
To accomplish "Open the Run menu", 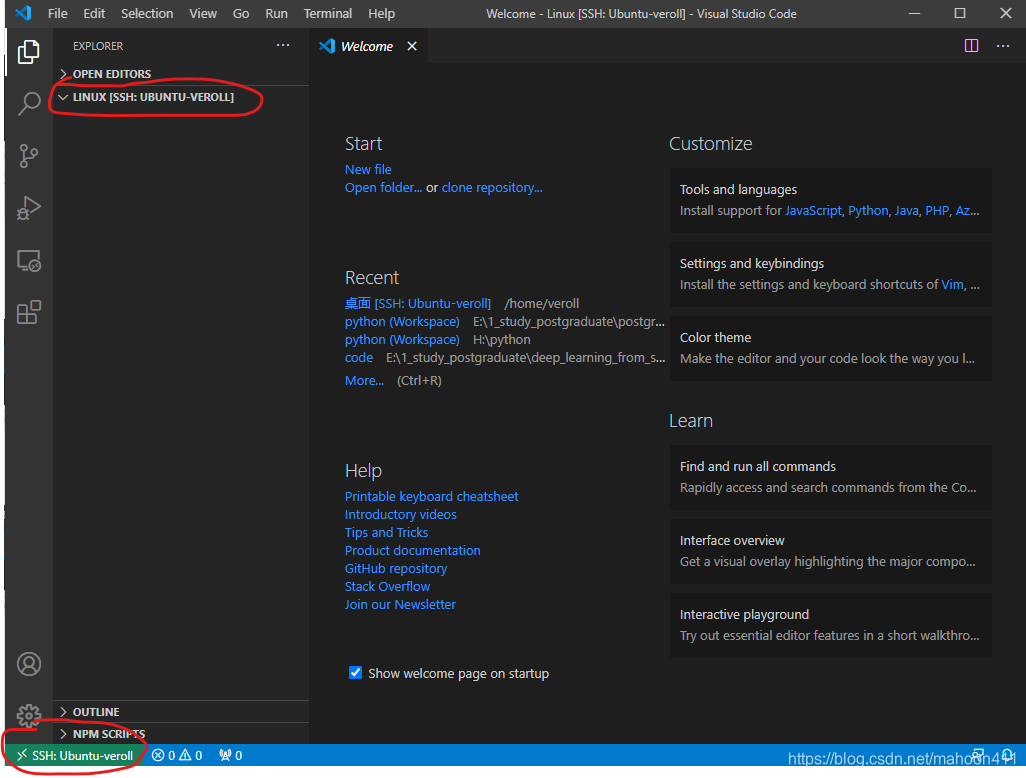I will tap(276, 13).
